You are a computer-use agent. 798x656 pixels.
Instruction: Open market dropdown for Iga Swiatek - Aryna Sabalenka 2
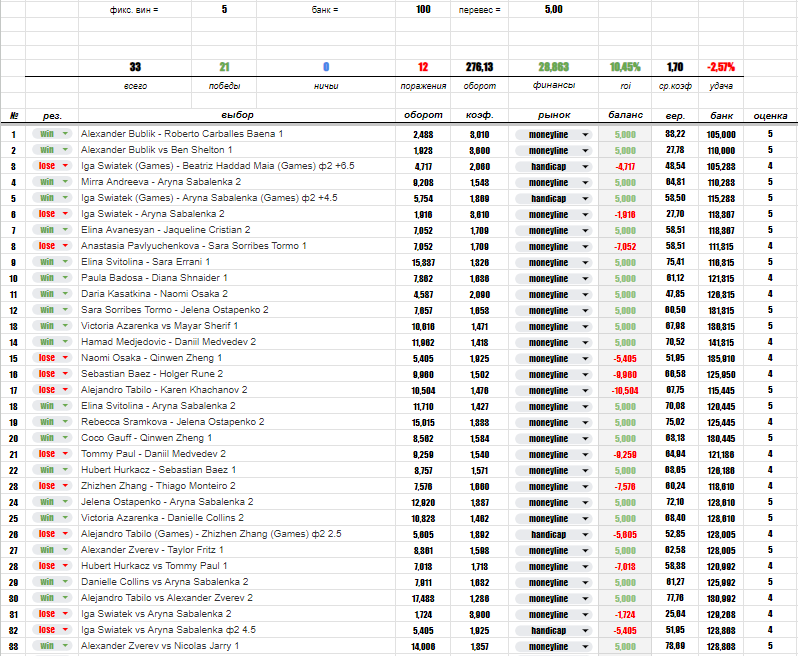click(554, 215)
